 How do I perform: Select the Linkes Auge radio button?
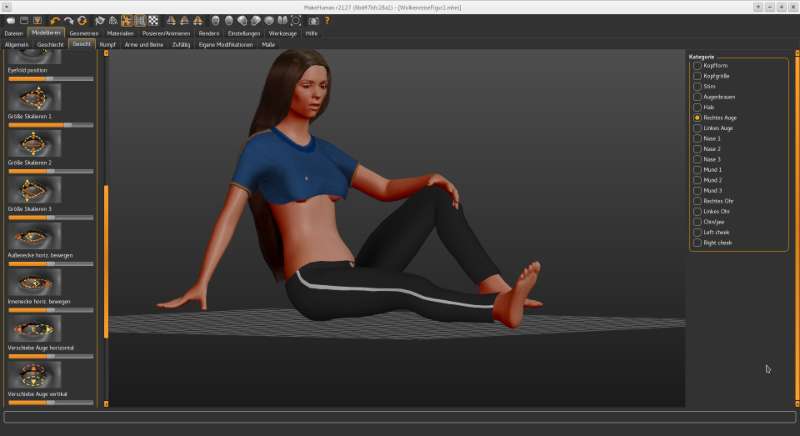(698, 128)
